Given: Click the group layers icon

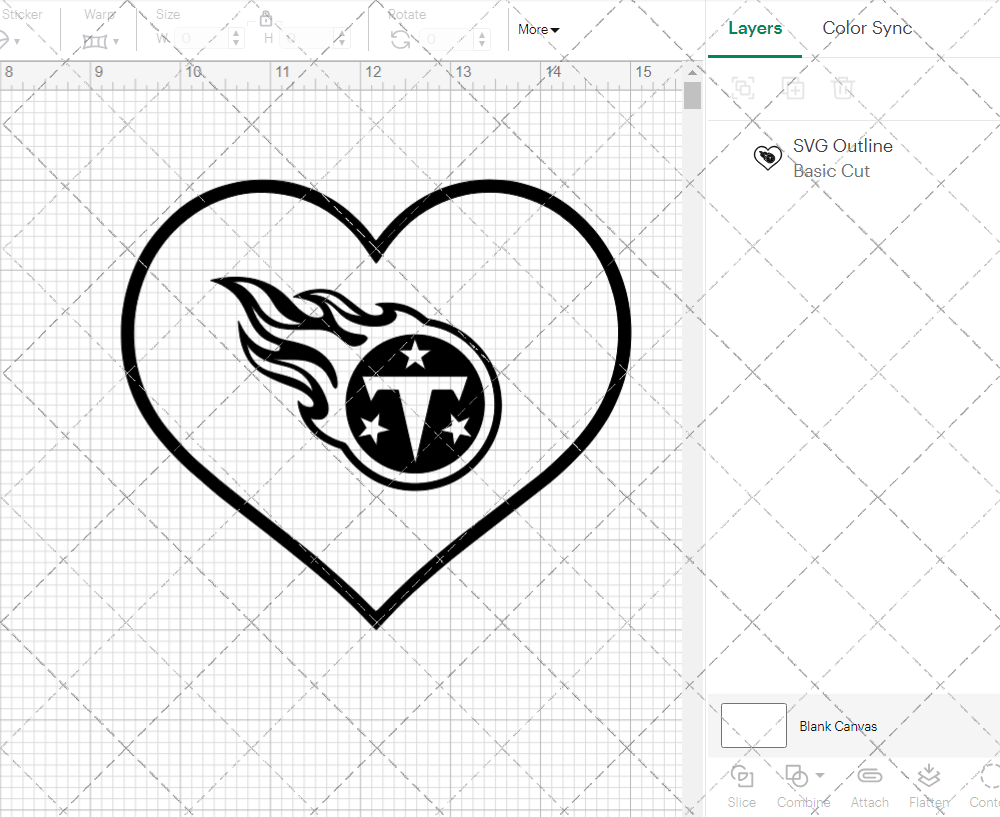Looking at the screenshot, I should 742,88.
